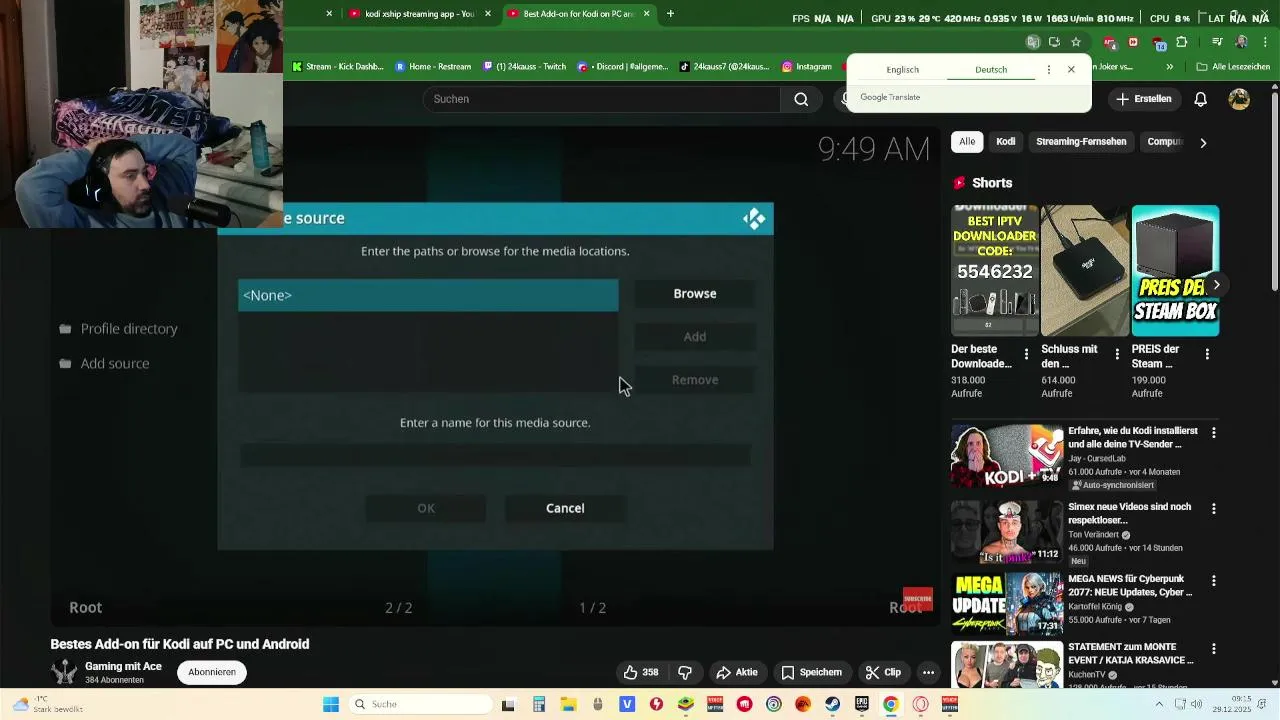Open the Kodi TV-Sender video thumbnail
Image resolution: width=1280 pixels, height=720 pixels.
(1007, 456)
